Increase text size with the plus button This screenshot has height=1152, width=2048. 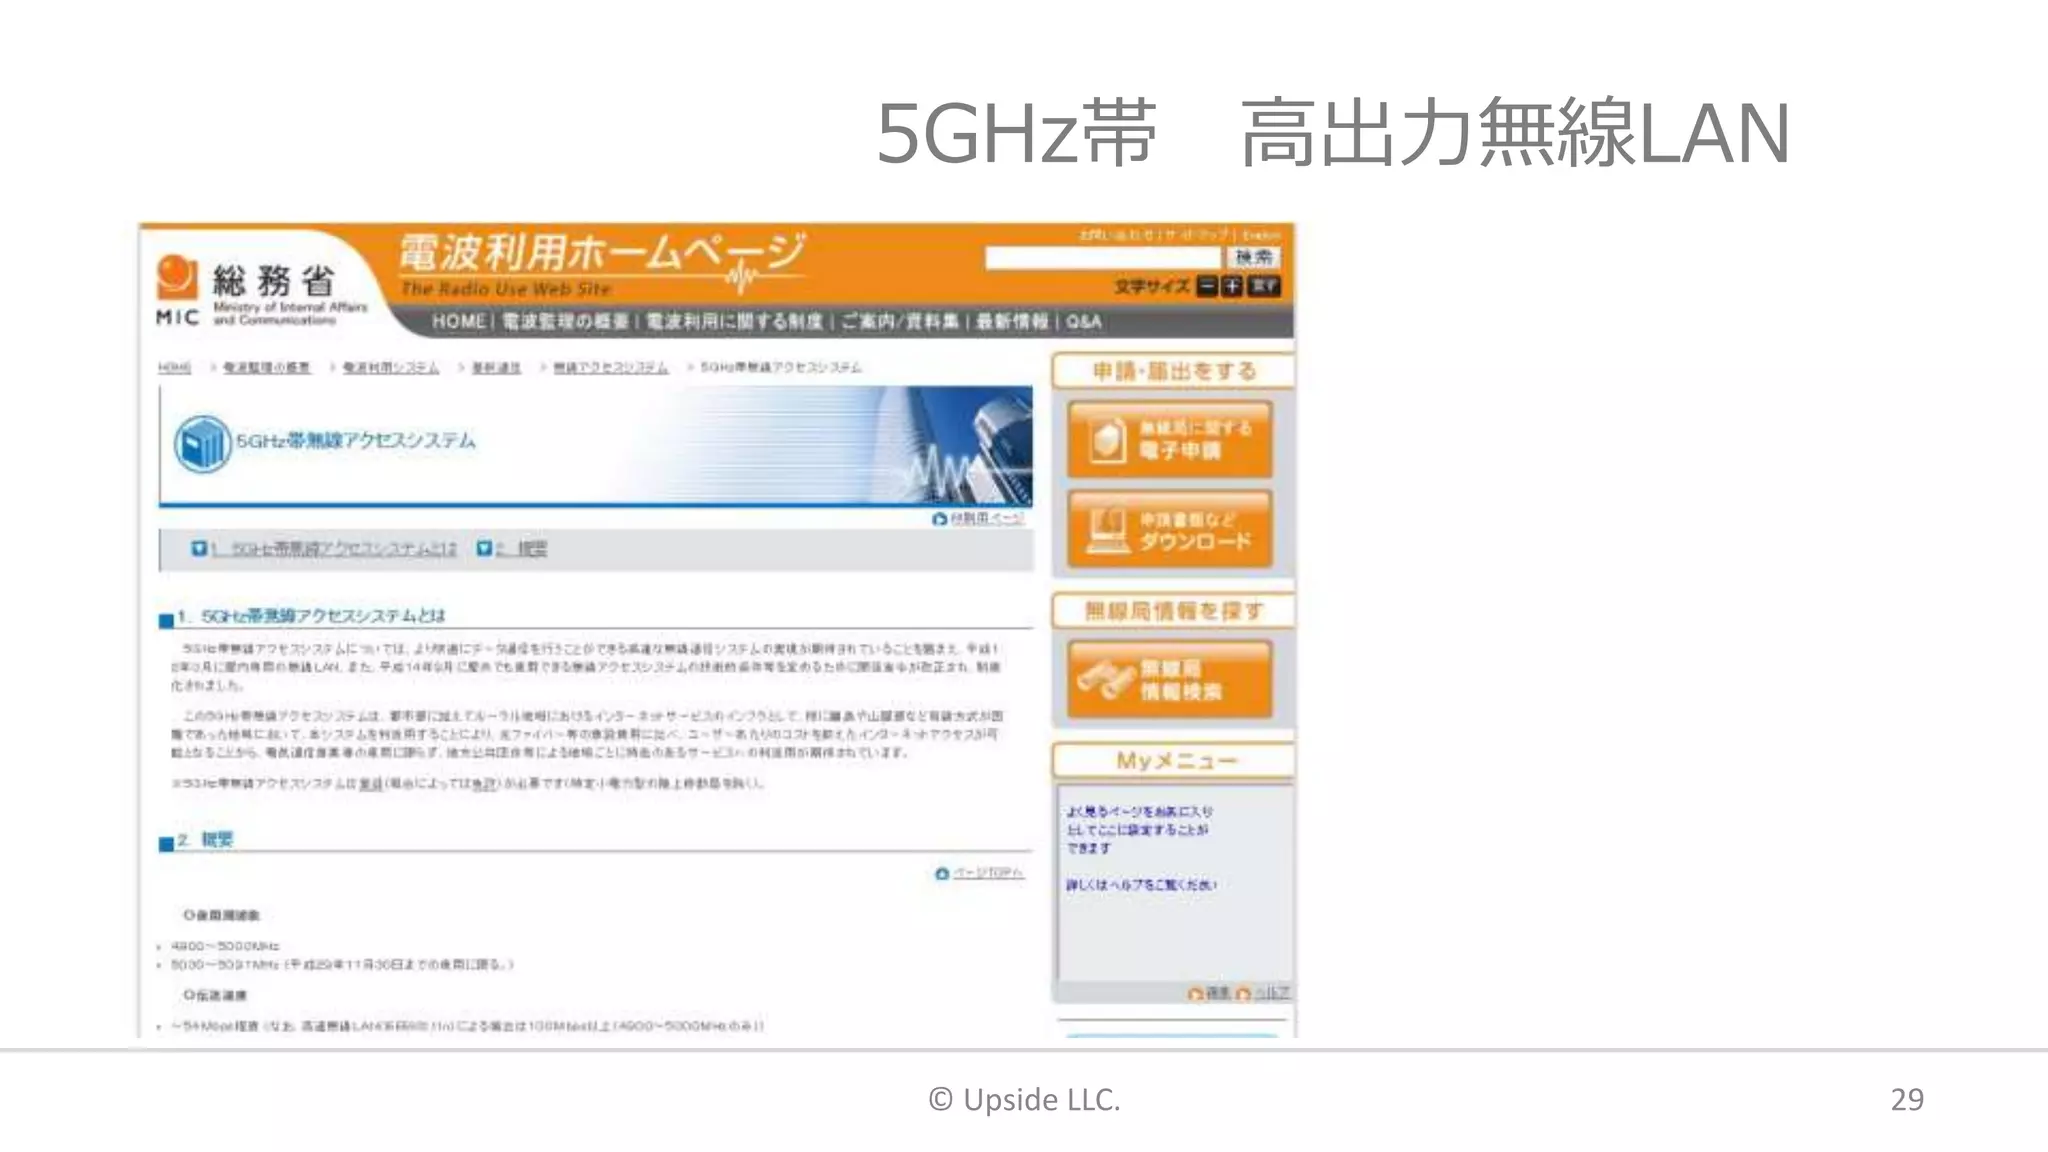click(1232, 287)
